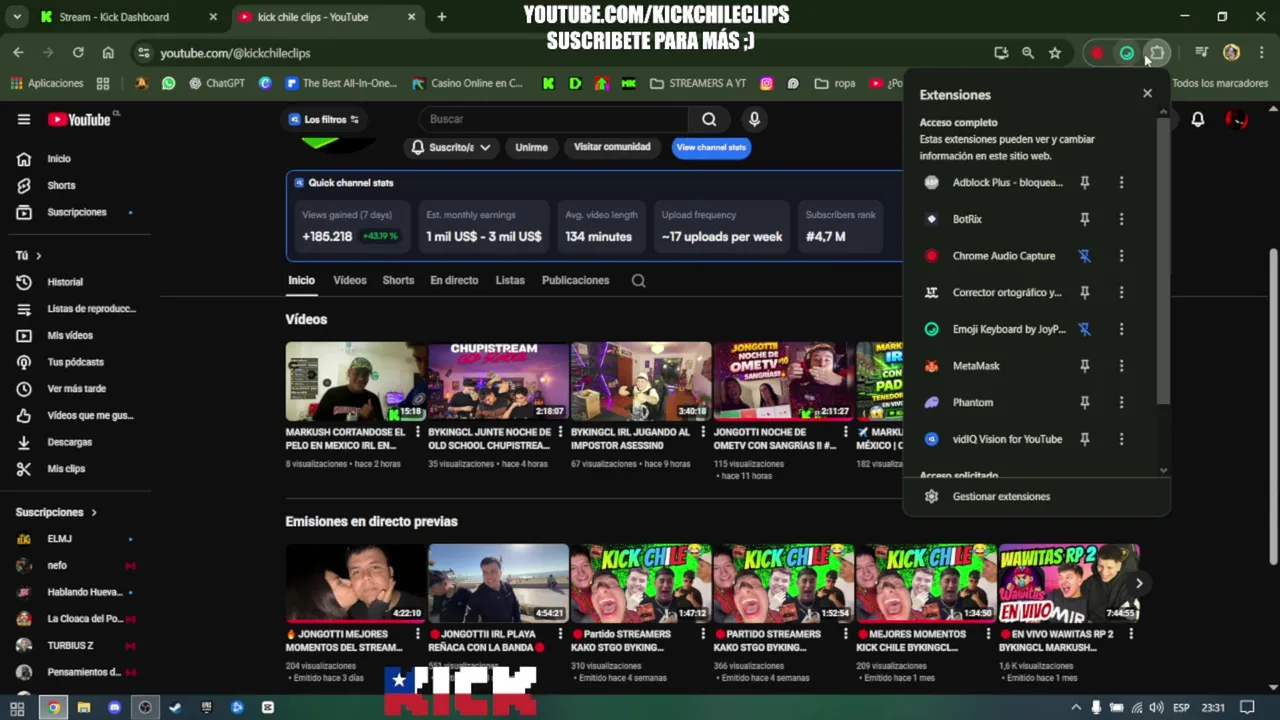This screenshot has width=1280, height=720.
Task: Pin the MetaMask extension
Action: (1084, 366)
